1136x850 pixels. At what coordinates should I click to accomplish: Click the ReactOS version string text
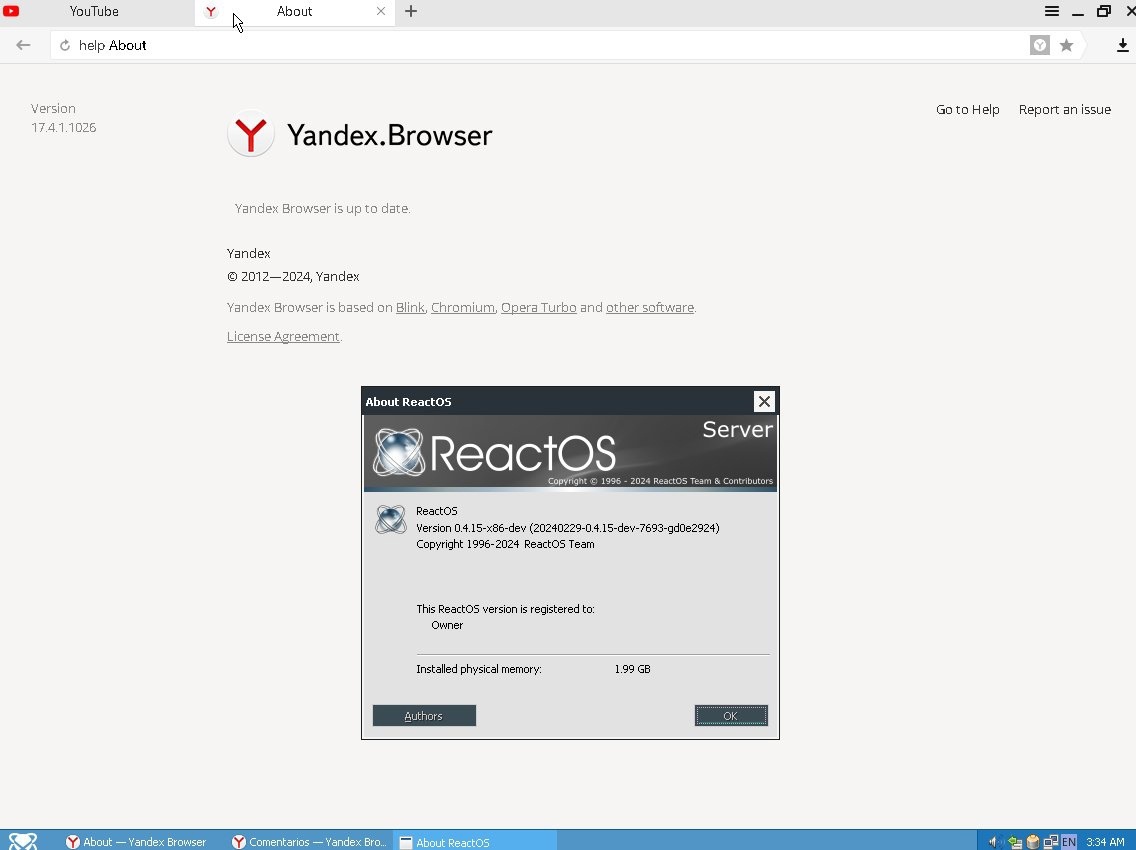pos(567,528)
